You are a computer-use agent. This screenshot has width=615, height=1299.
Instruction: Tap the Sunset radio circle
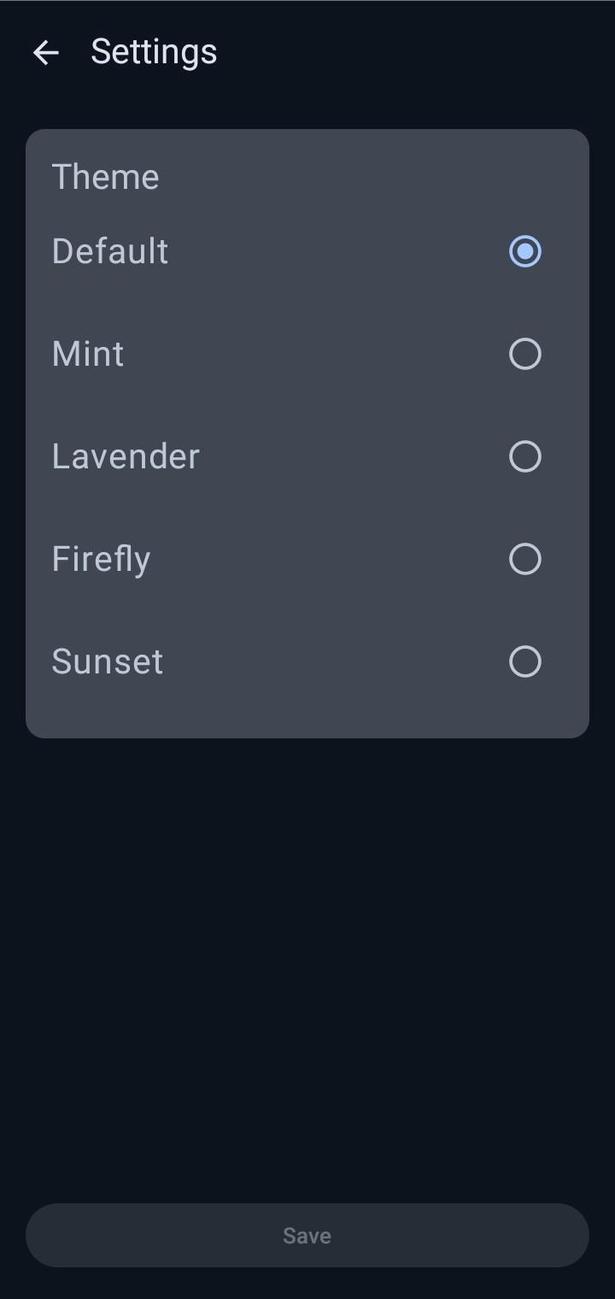pyautogui.click(x=525, y=661)
